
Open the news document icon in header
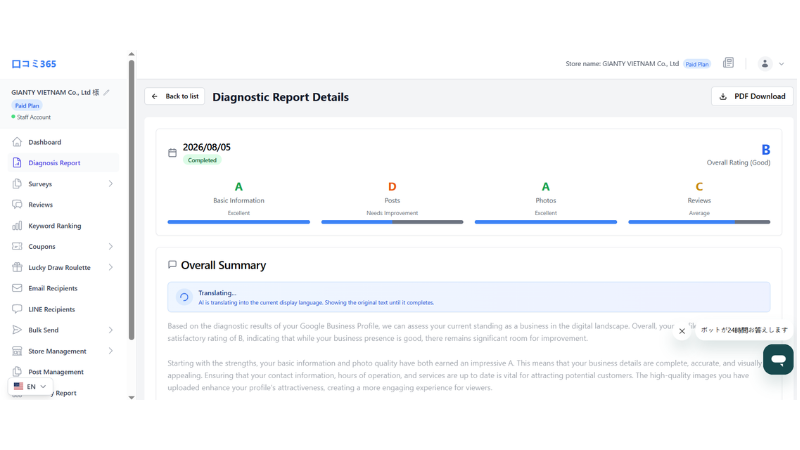tap(728, 63)
